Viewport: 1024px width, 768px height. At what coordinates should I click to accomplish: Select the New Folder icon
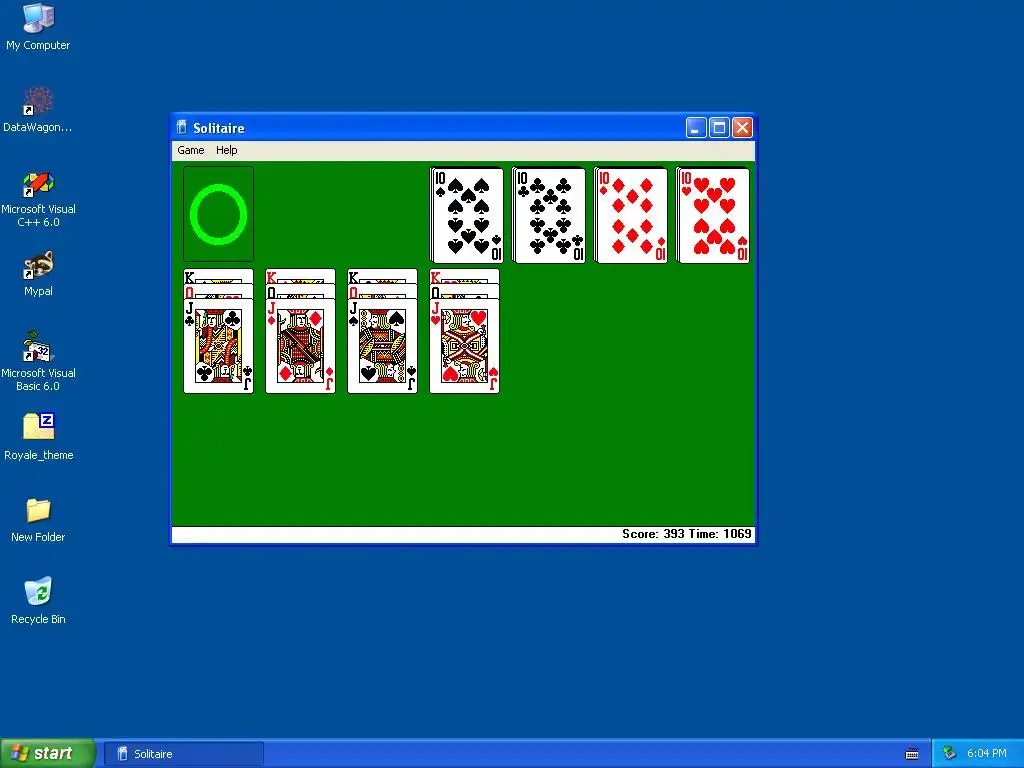pyautogui.click(x=38, y=520)
